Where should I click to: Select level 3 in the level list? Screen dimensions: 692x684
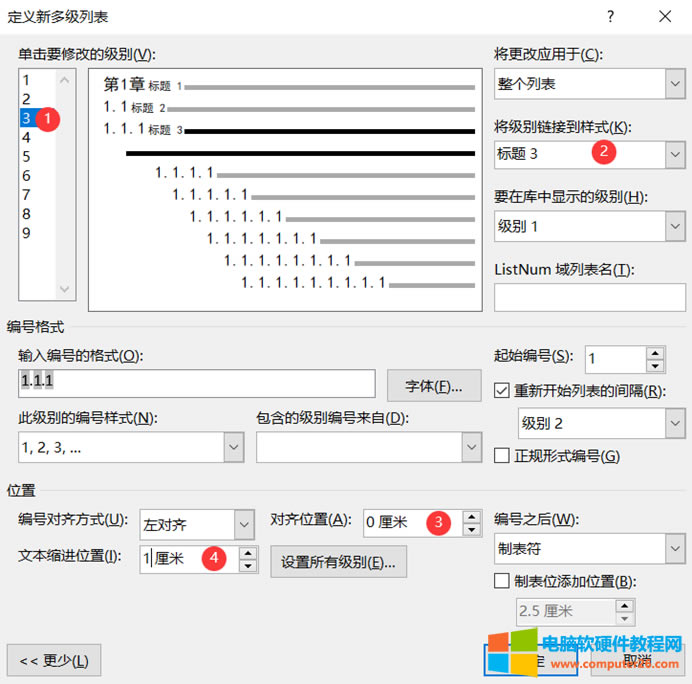37,118
